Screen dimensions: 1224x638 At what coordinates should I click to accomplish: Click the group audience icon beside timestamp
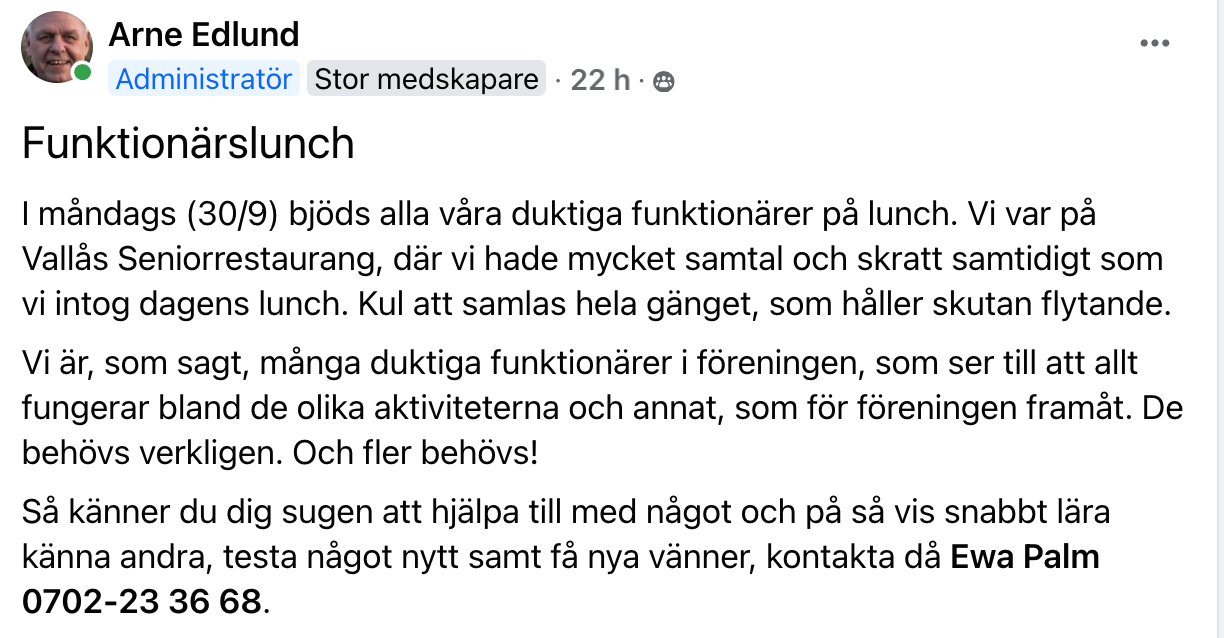pos(663,82)
